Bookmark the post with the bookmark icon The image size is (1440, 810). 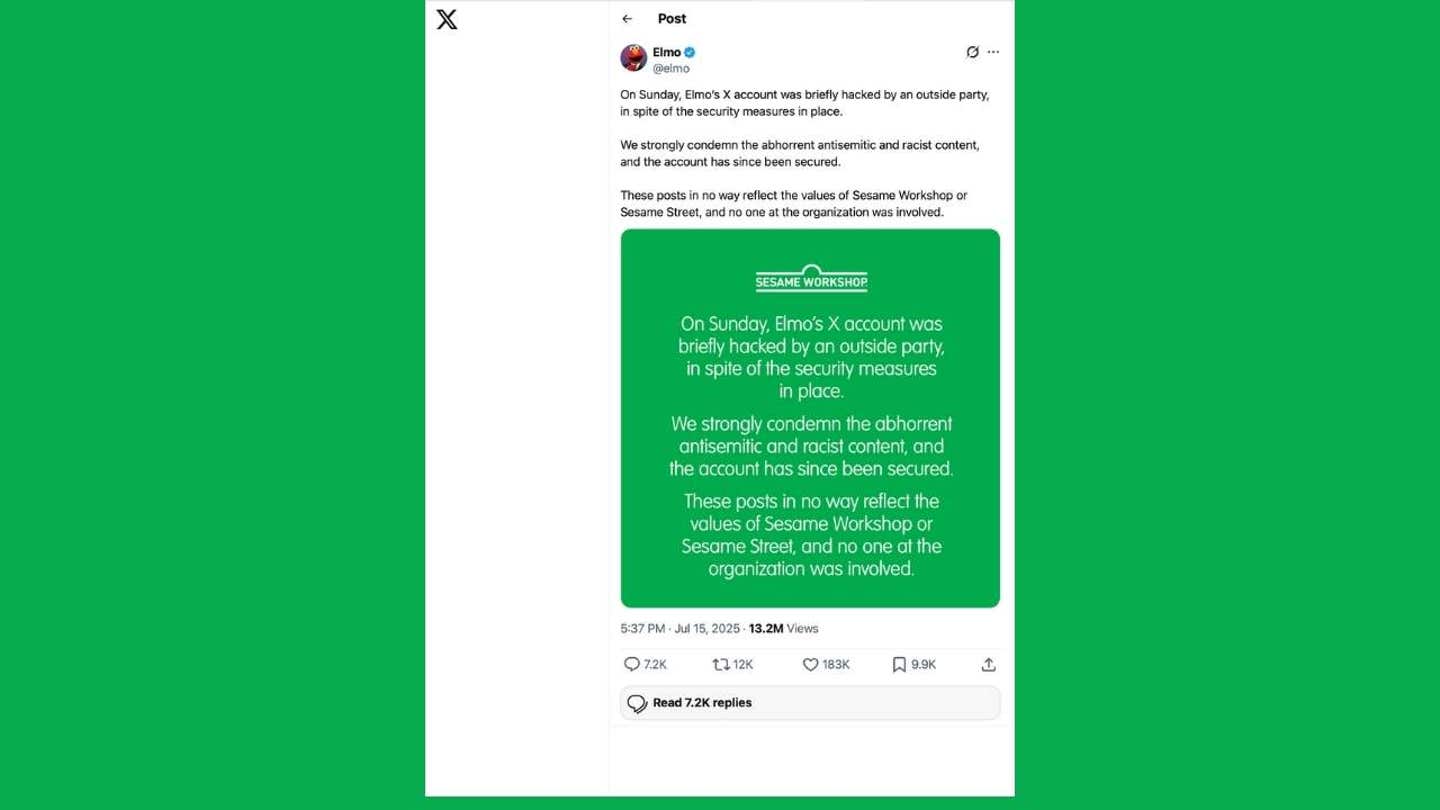899,664
